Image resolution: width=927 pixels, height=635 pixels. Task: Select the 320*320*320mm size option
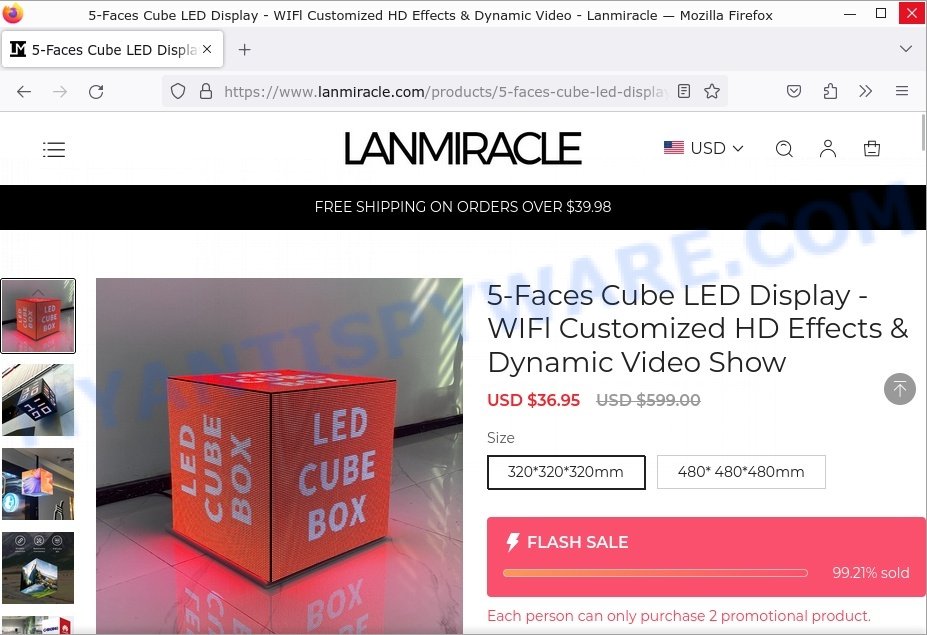pos(566,472)
